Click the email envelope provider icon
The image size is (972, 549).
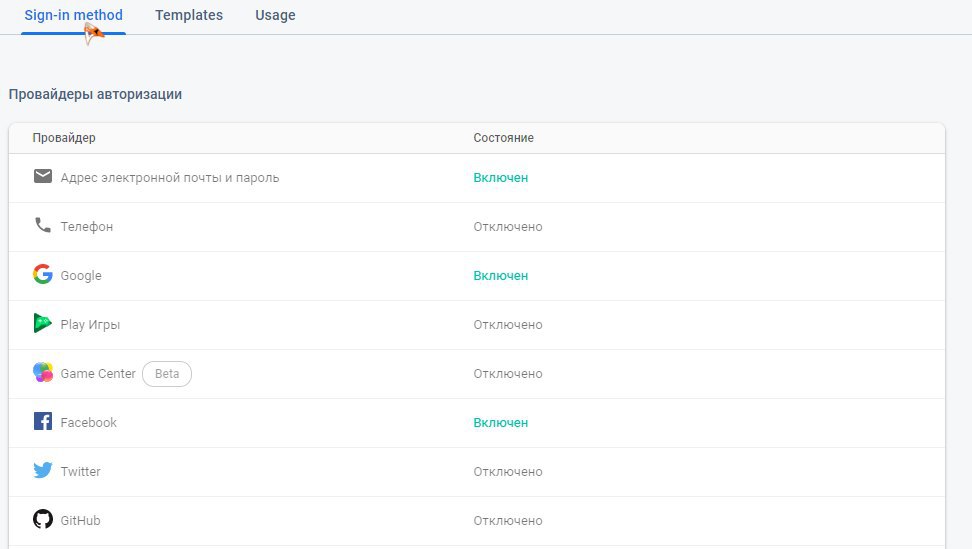pyautogui.click(x=43, y=177)
